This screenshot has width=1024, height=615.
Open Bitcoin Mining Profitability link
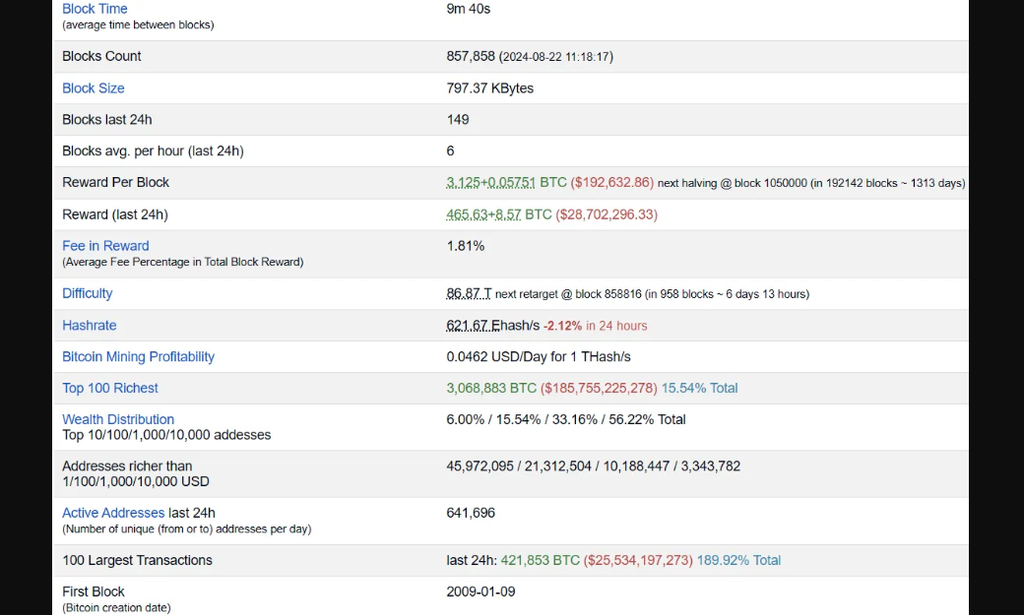click(138, 356)
